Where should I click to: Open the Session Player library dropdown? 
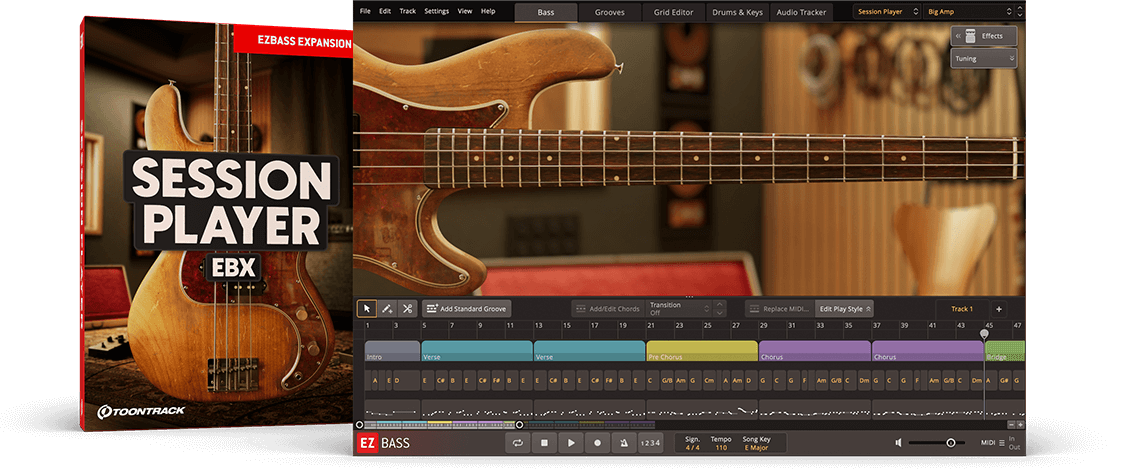pyautogui.click(x=888, y=12)
